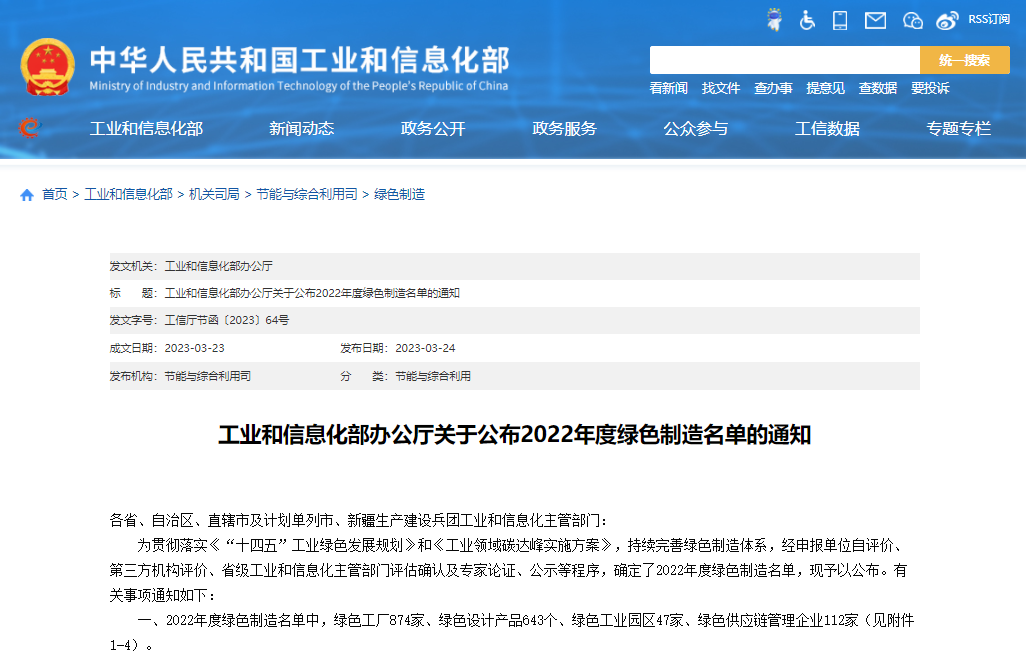1026x662 pixels.
Task: Select 政务服务 in the navigation bar
Action: 564,128
